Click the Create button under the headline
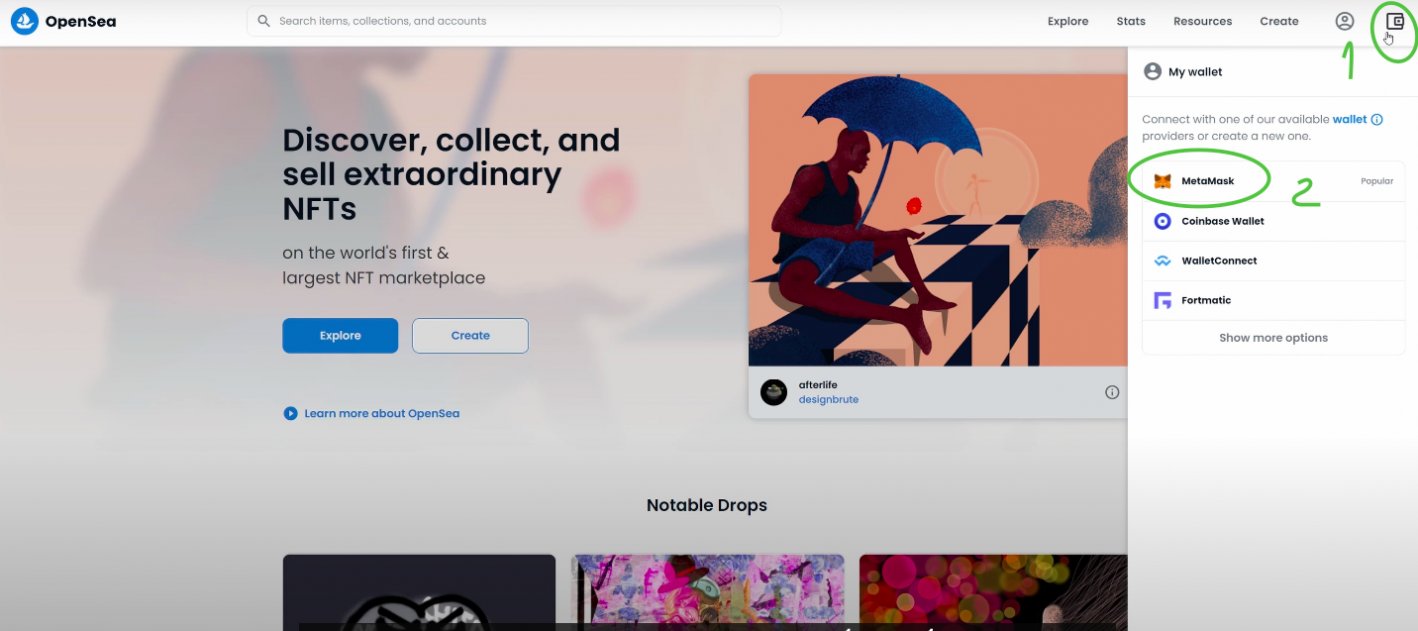The width and height of the screenshot is (1418, 631). point(470,336)
